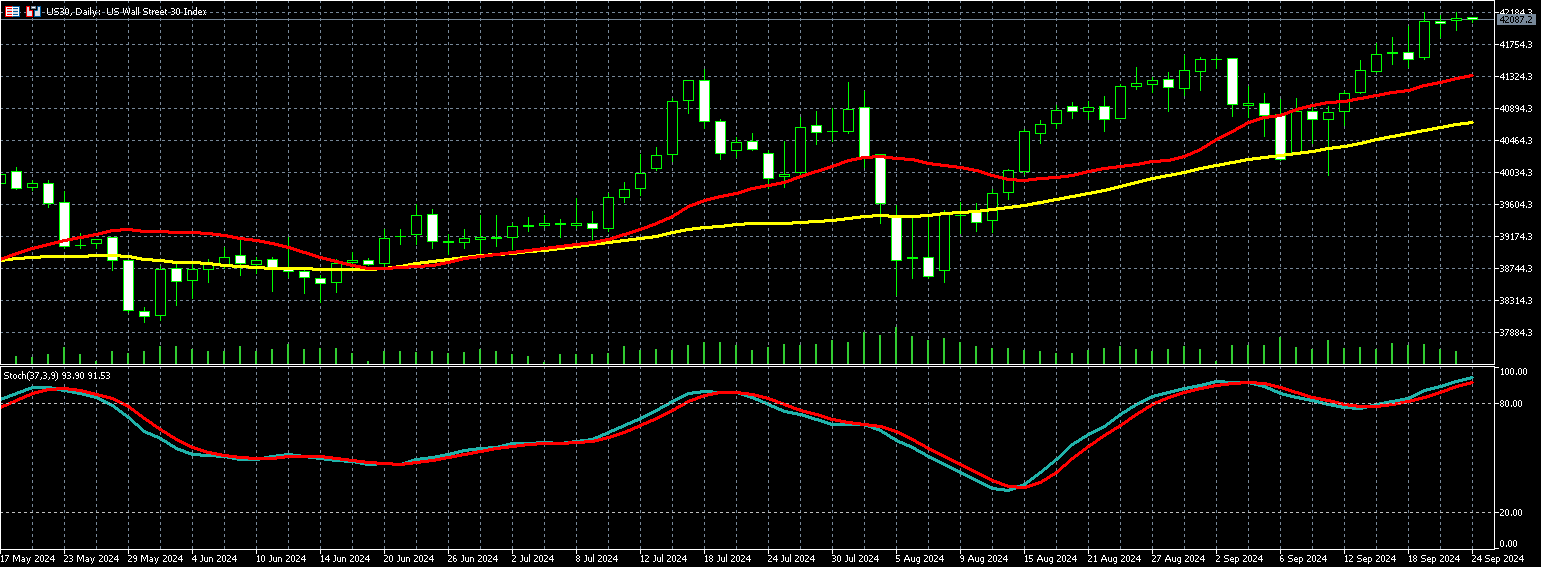Select the yellow moving average line's right end

1470,122
